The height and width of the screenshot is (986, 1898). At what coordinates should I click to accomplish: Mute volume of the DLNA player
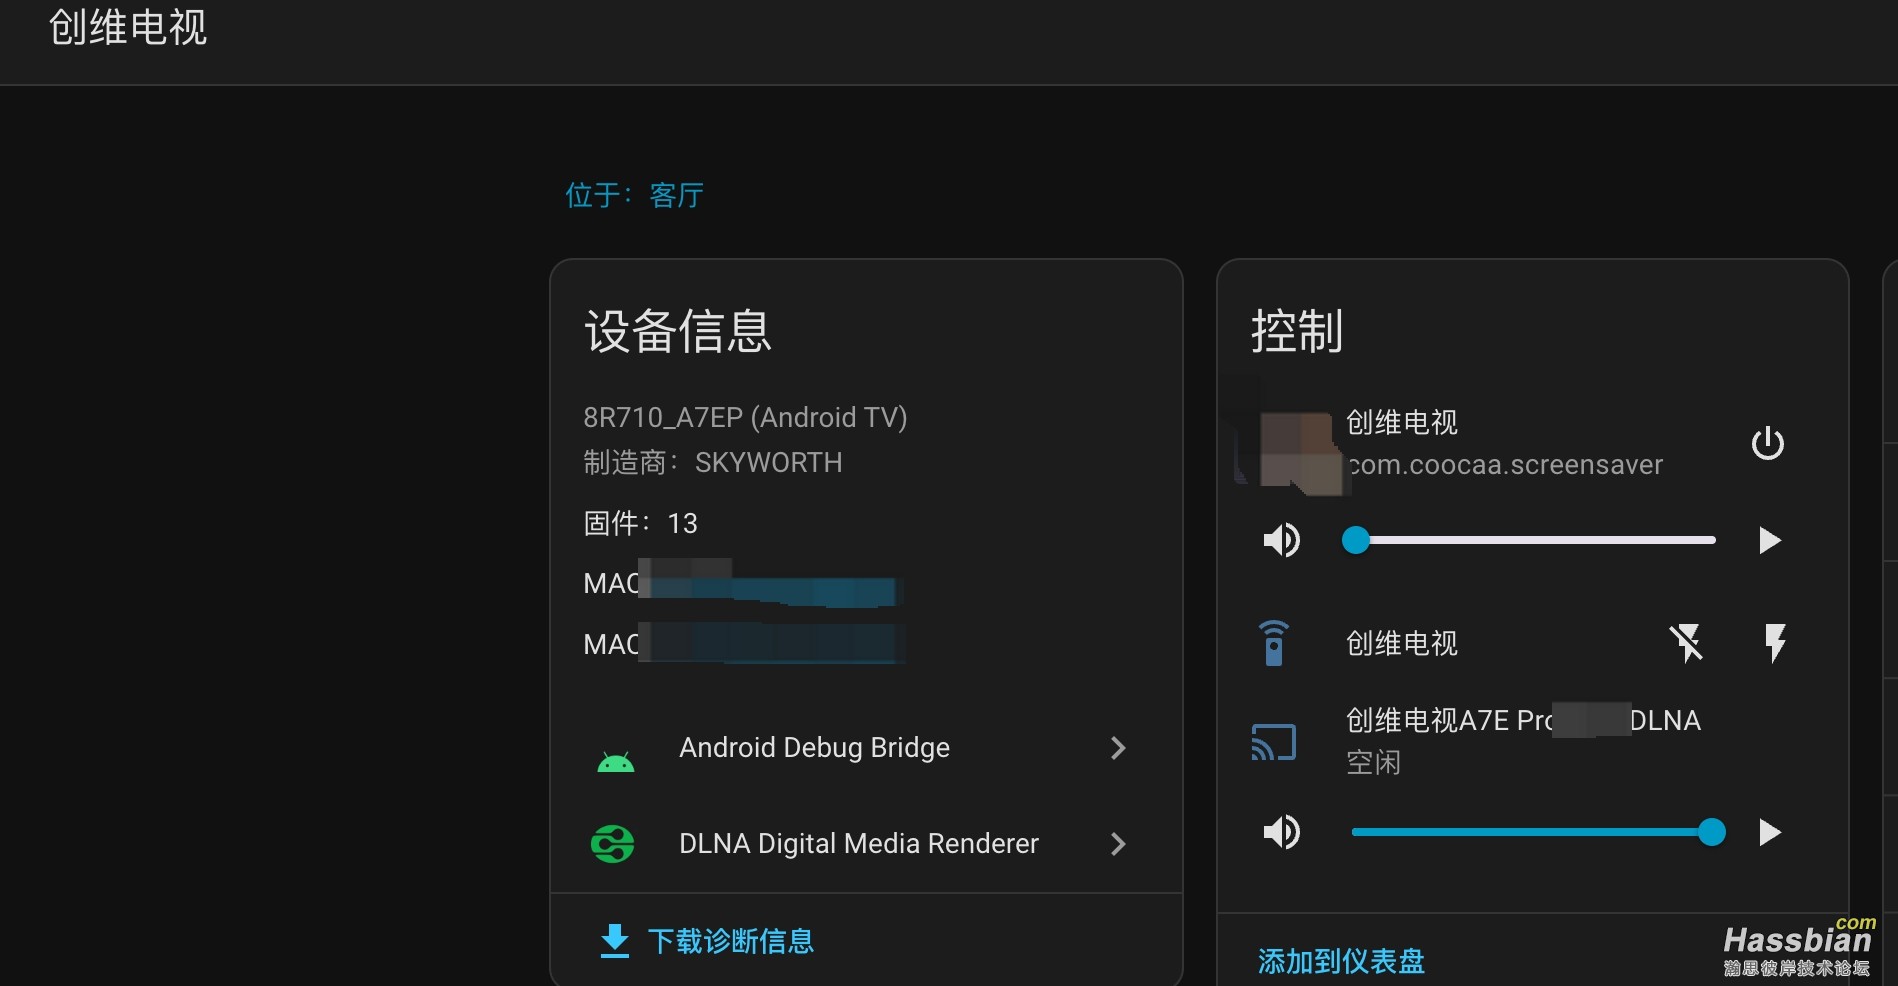tap(1281, 832)
